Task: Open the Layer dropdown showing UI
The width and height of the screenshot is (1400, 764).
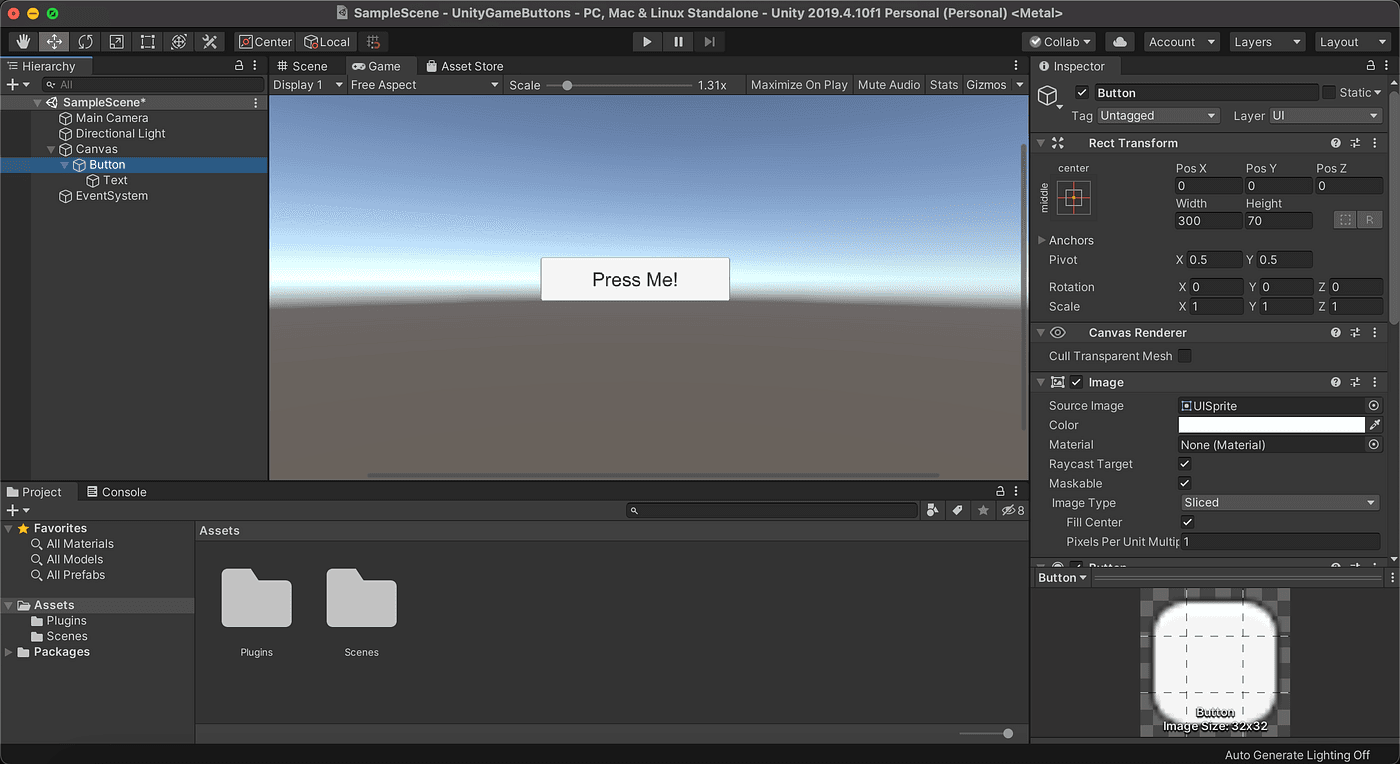Action: [1325, 116]
